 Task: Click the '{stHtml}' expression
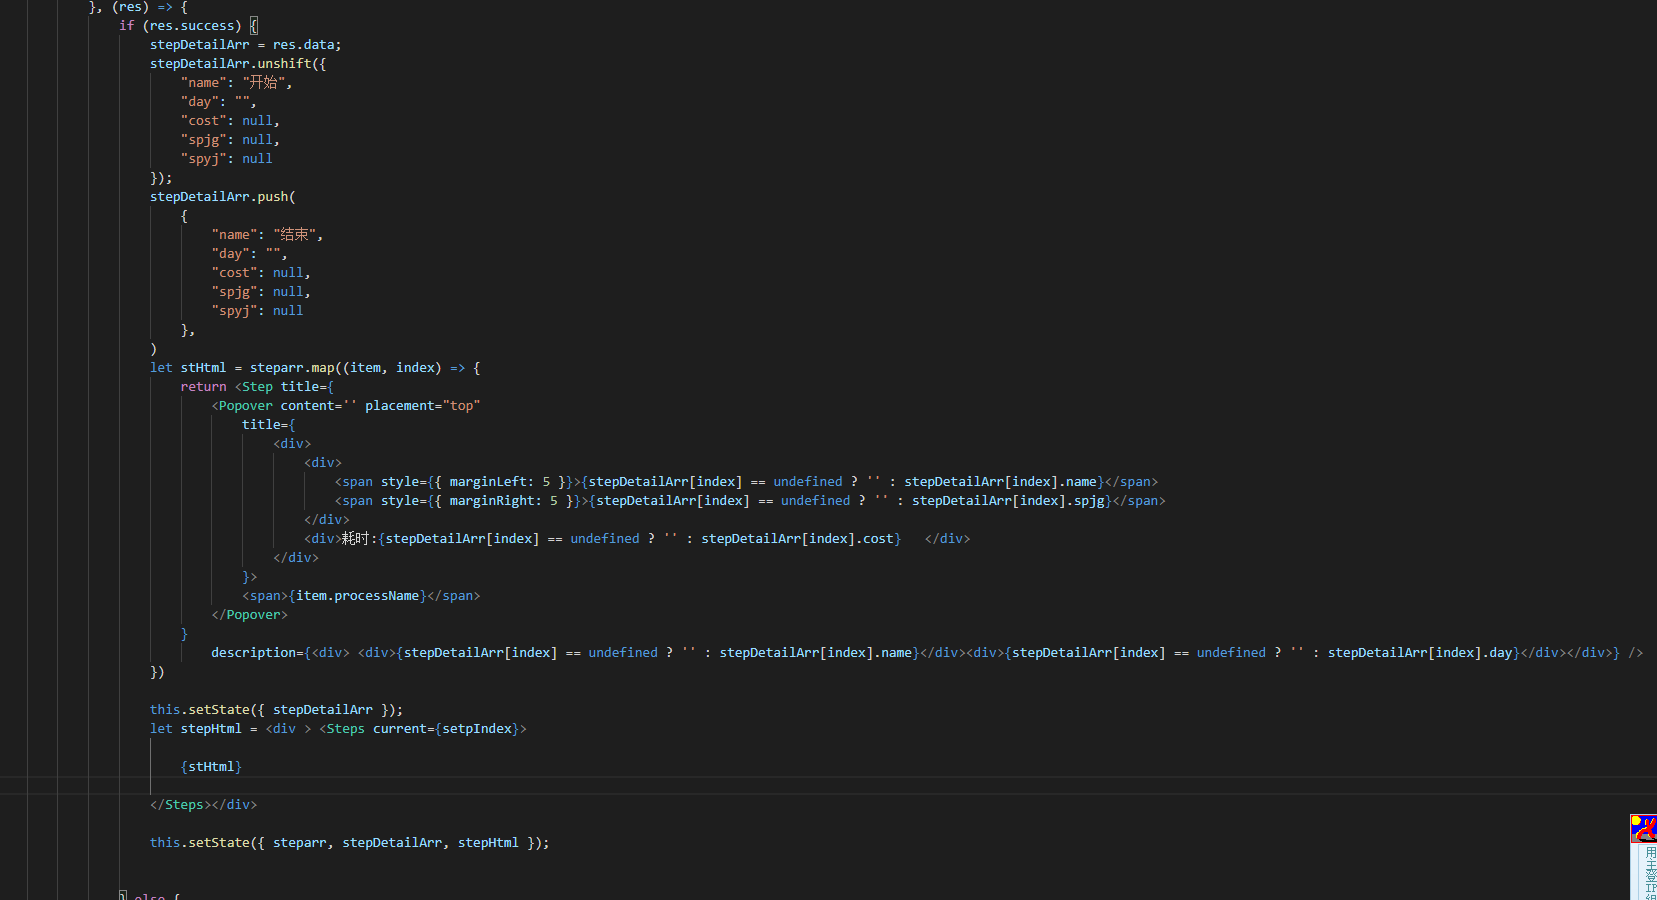(210, 766)
